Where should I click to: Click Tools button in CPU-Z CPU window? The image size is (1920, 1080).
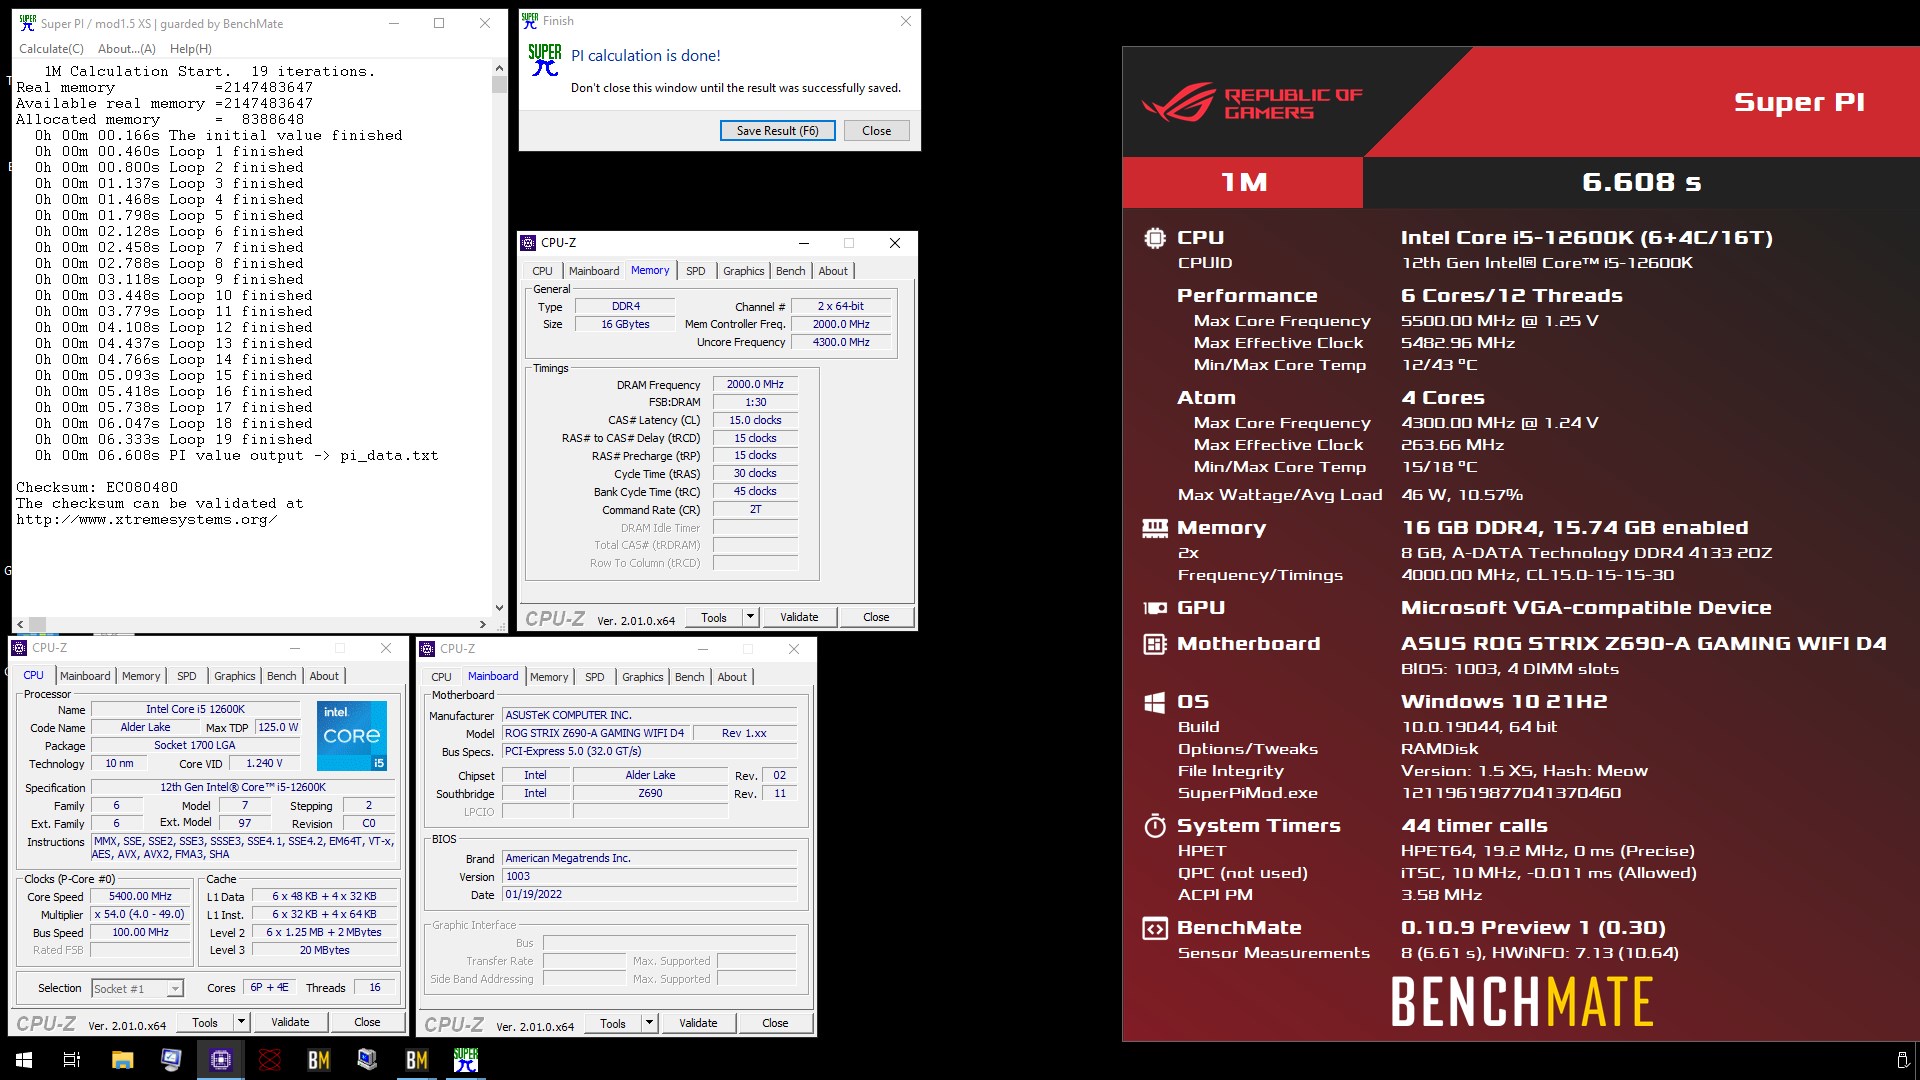[x=205, y=1022]
